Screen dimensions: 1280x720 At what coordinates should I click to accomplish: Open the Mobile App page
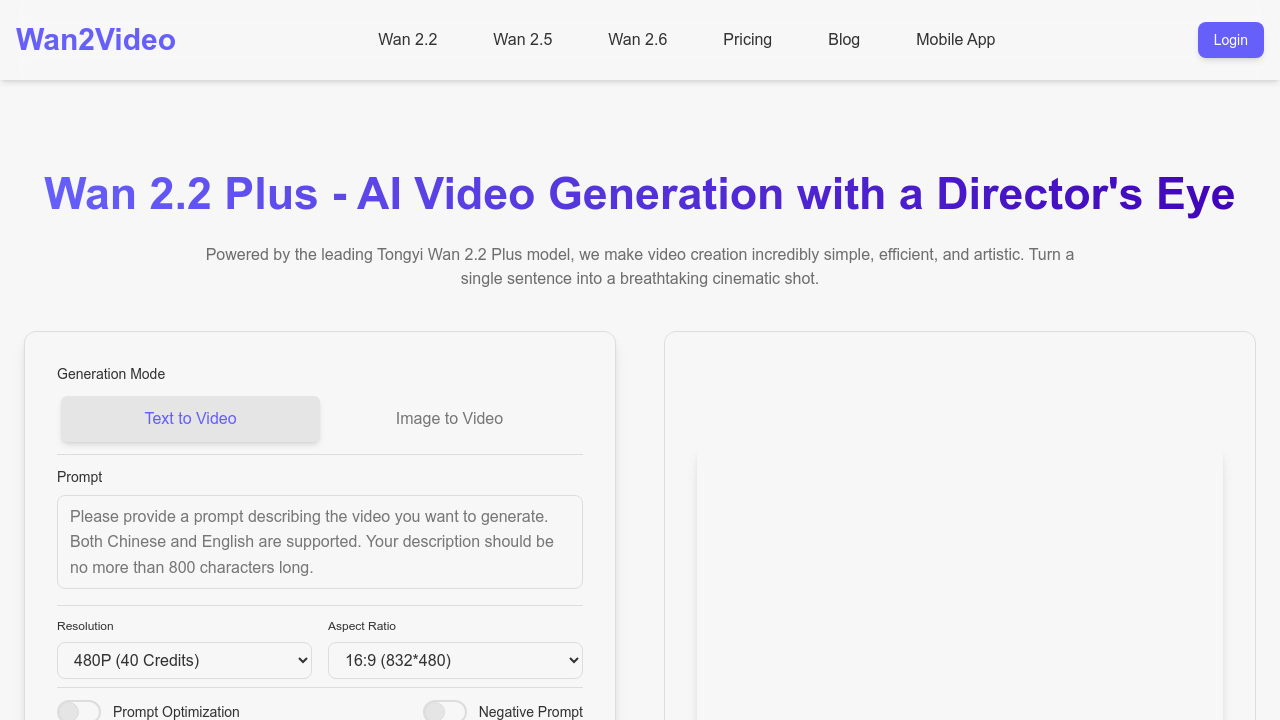click(955, 40)
